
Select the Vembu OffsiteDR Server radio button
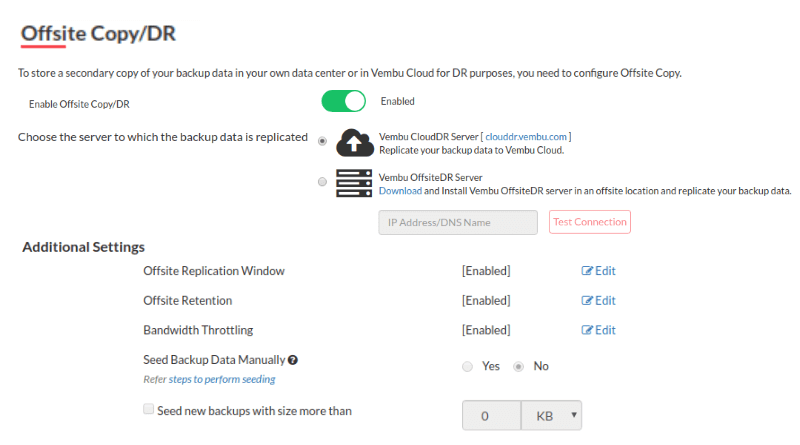pos(322,182)
